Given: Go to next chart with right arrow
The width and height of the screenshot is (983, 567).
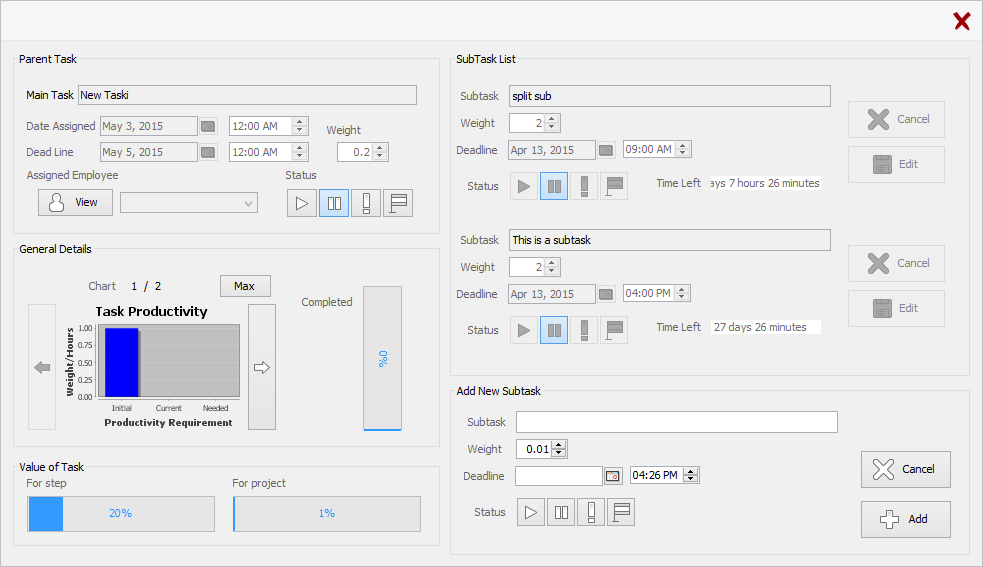Looking at the screenshot, I should [262, 368].
